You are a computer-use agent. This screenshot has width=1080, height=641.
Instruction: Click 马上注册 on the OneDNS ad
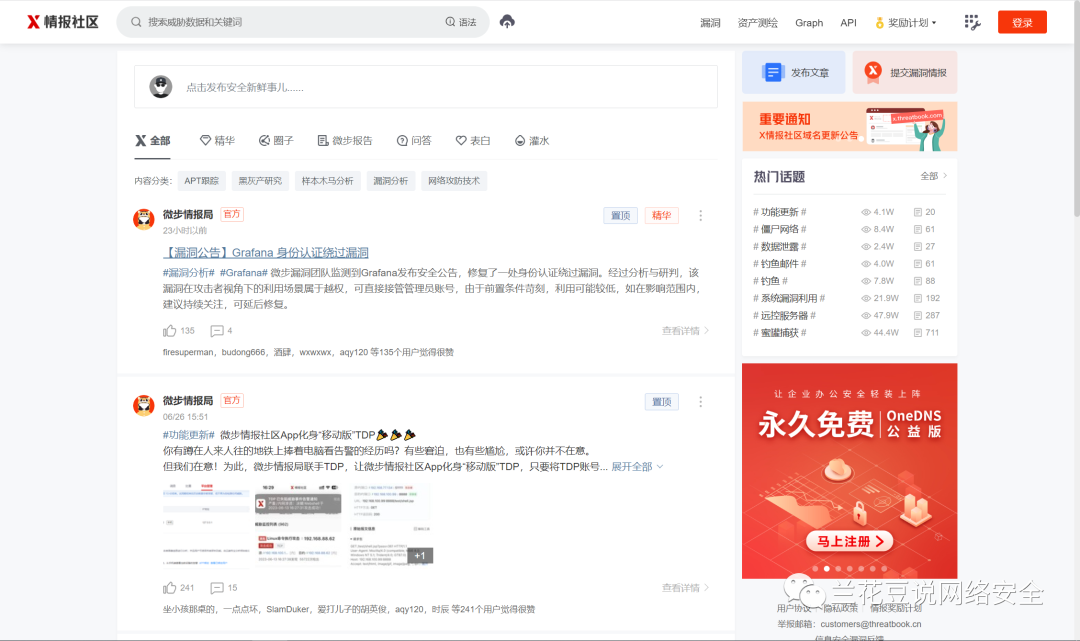(849, 541)
